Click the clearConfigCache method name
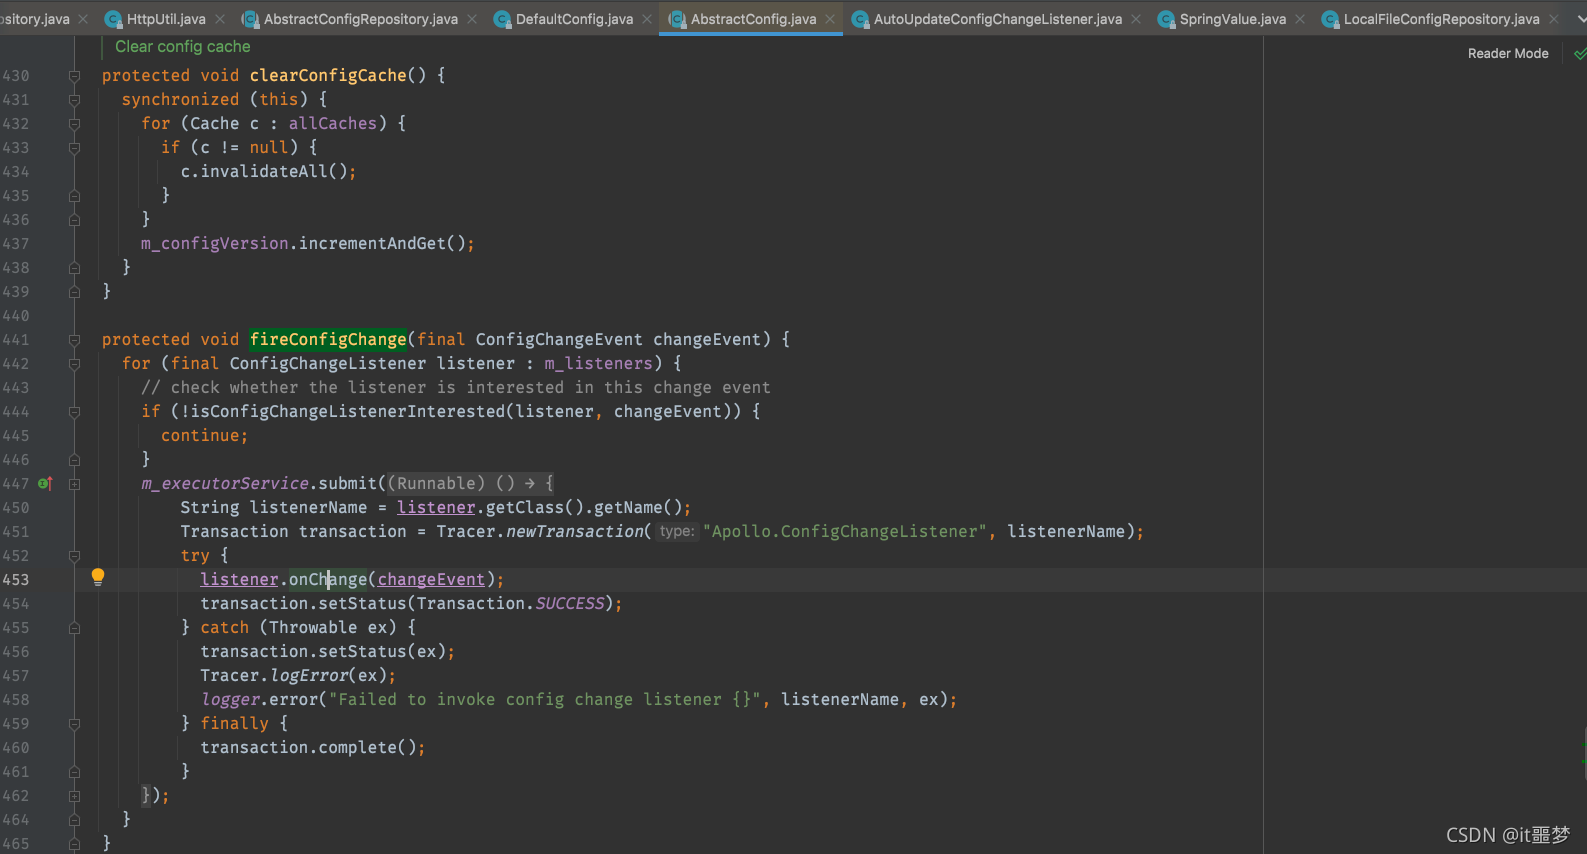Viewport: 1587px width, 854px height. coord(328,76)
